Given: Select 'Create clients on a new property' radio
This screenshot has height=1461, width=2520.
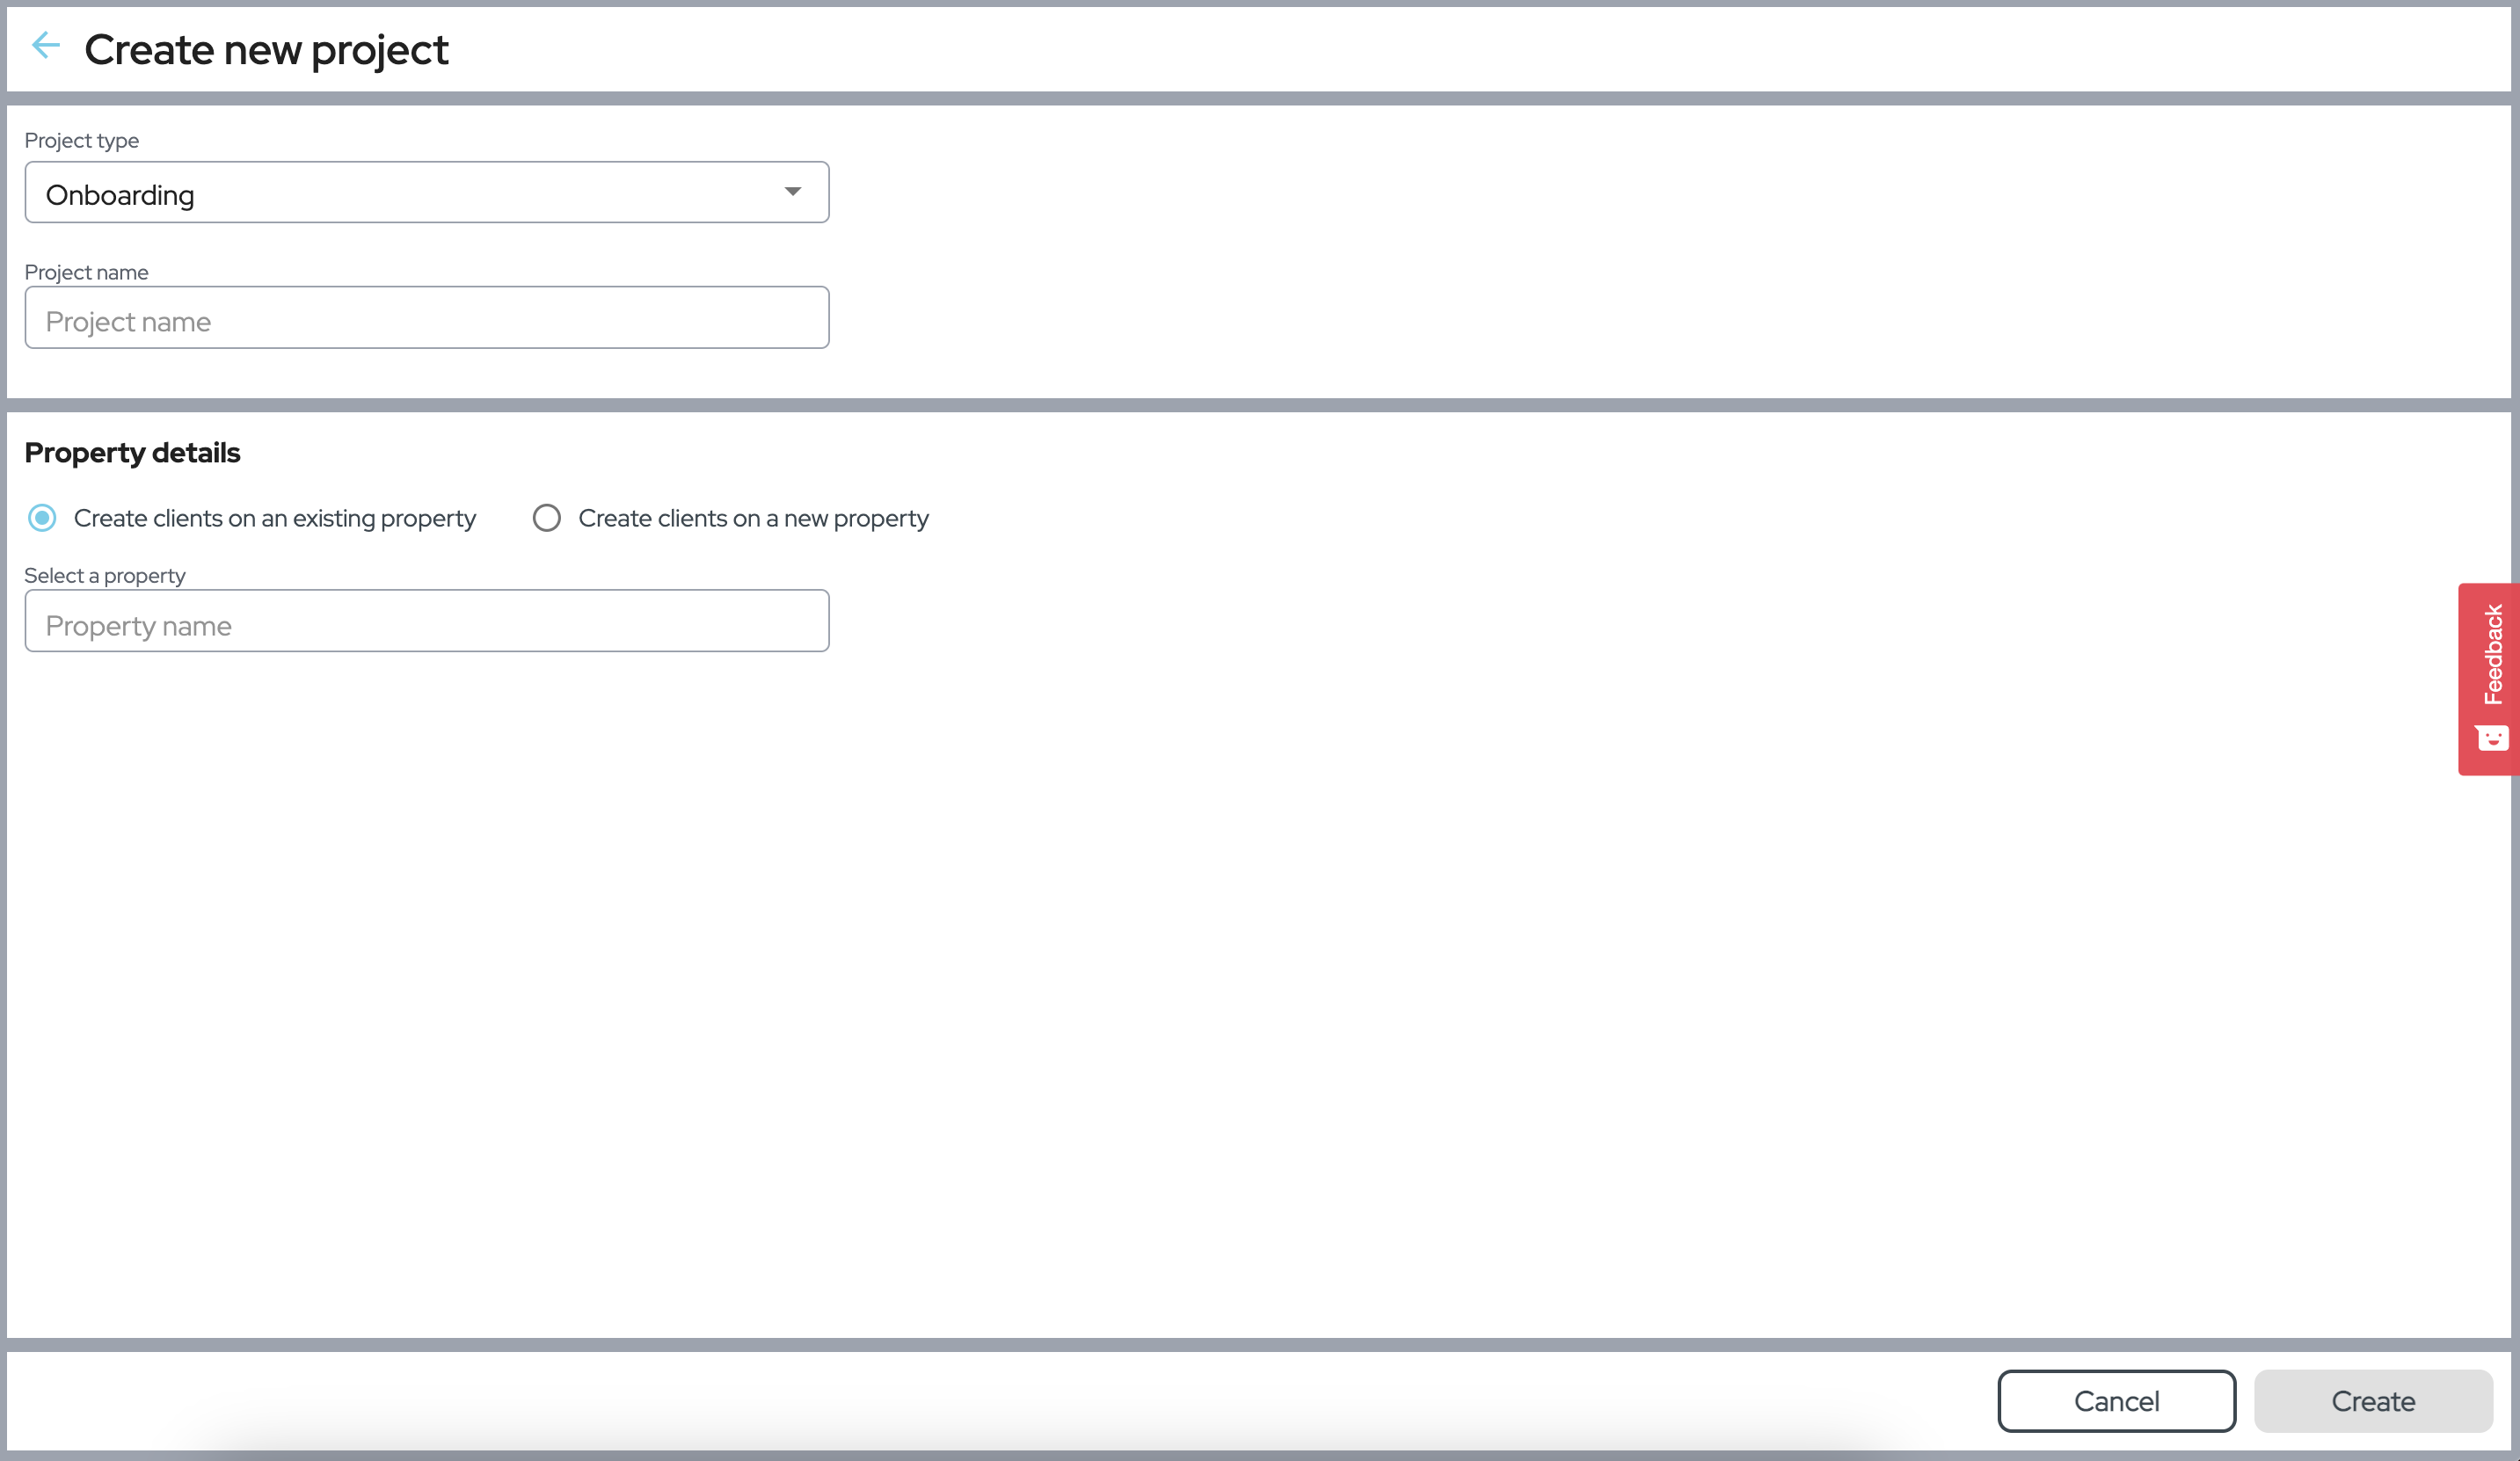Looking at the screenshot, I should [x=546, y=518].
